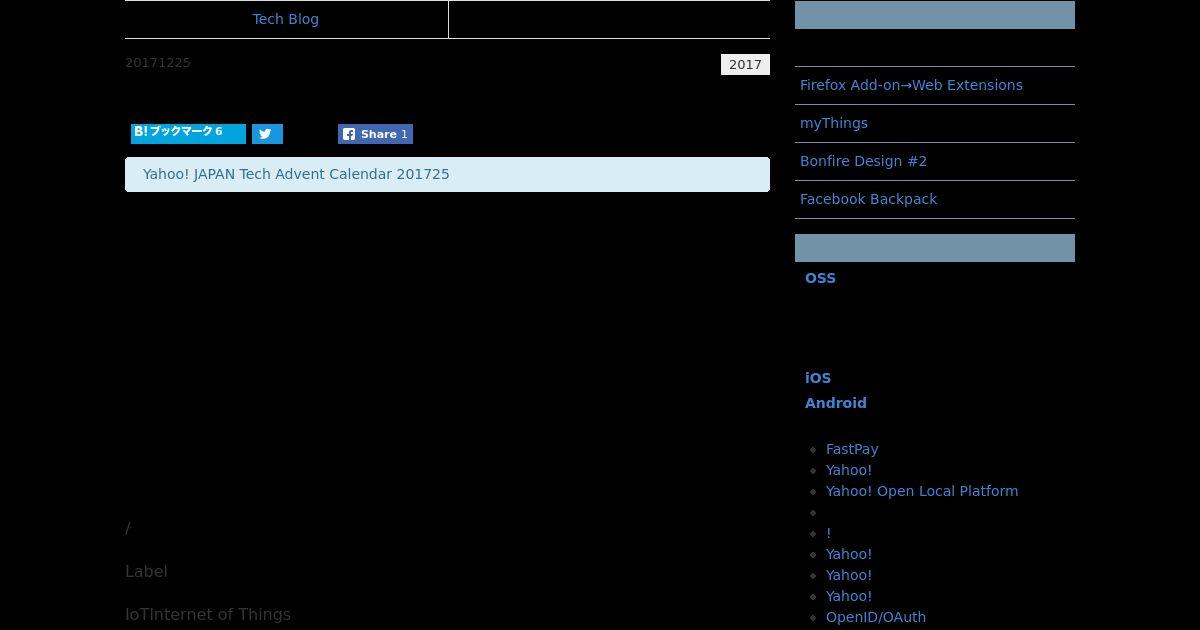Open Yahoo! JAPAN Tech Advent Calendar link

click(x=296, y=174)
